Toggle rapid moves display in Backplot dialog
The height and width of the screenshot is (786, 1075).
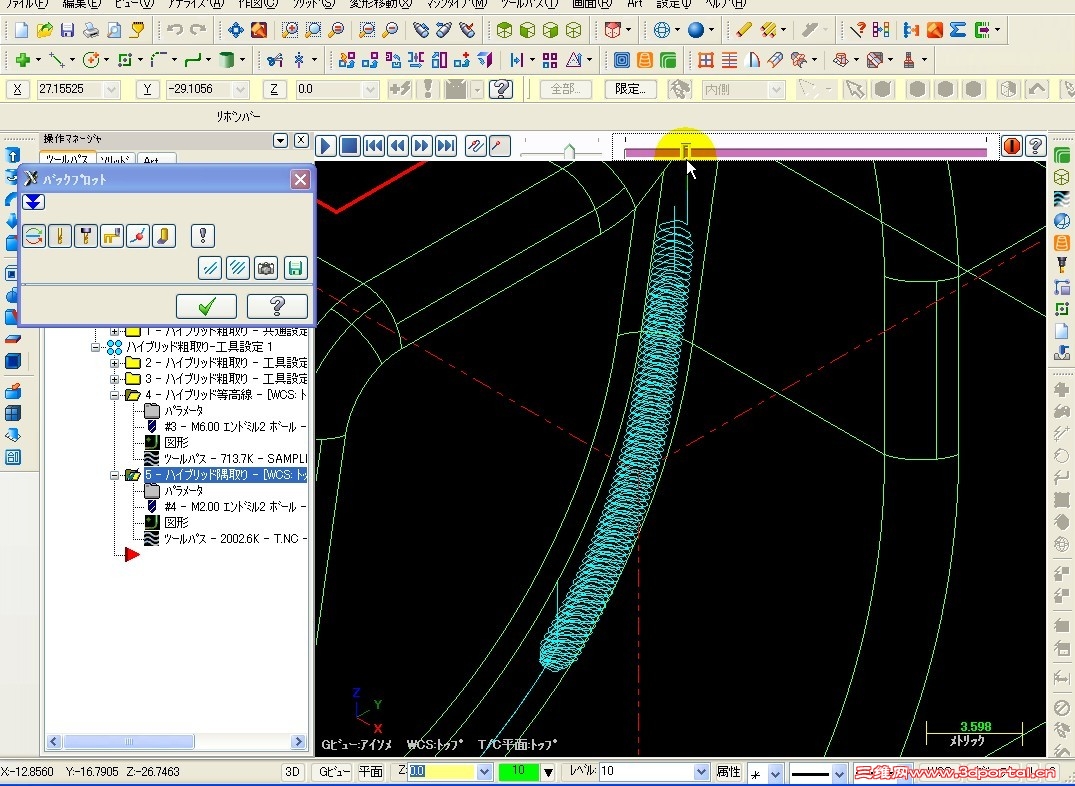click(x=112, y=236)
